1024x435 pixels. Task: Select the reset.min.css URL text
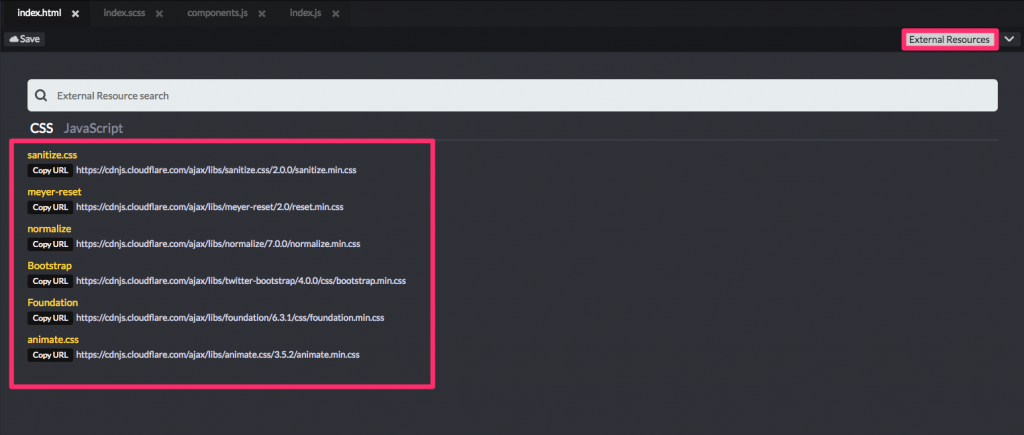click(x=210, y=207)
